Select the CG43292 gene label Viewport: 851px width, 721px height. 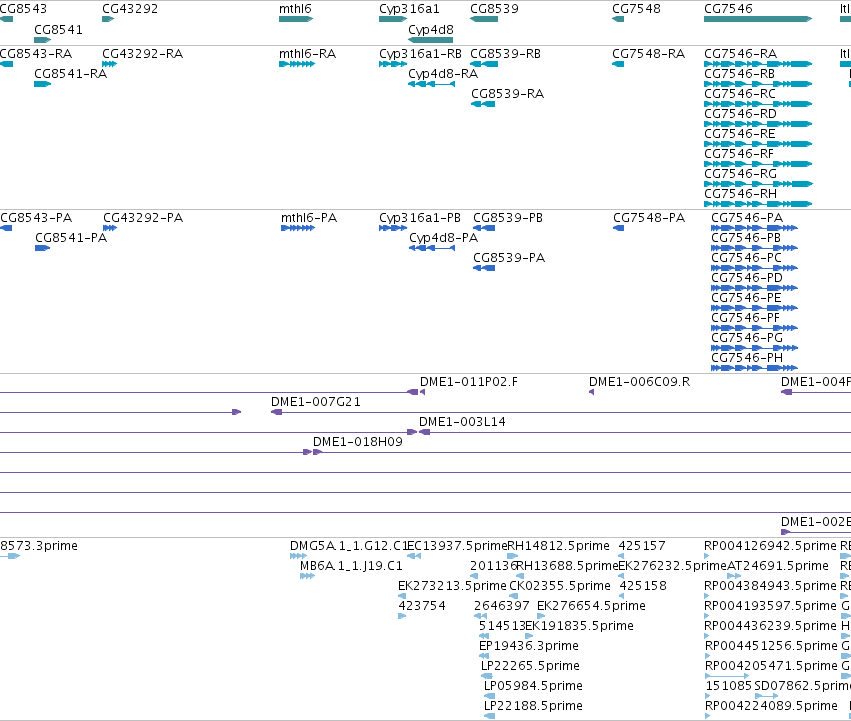click(x=130, y=9)
